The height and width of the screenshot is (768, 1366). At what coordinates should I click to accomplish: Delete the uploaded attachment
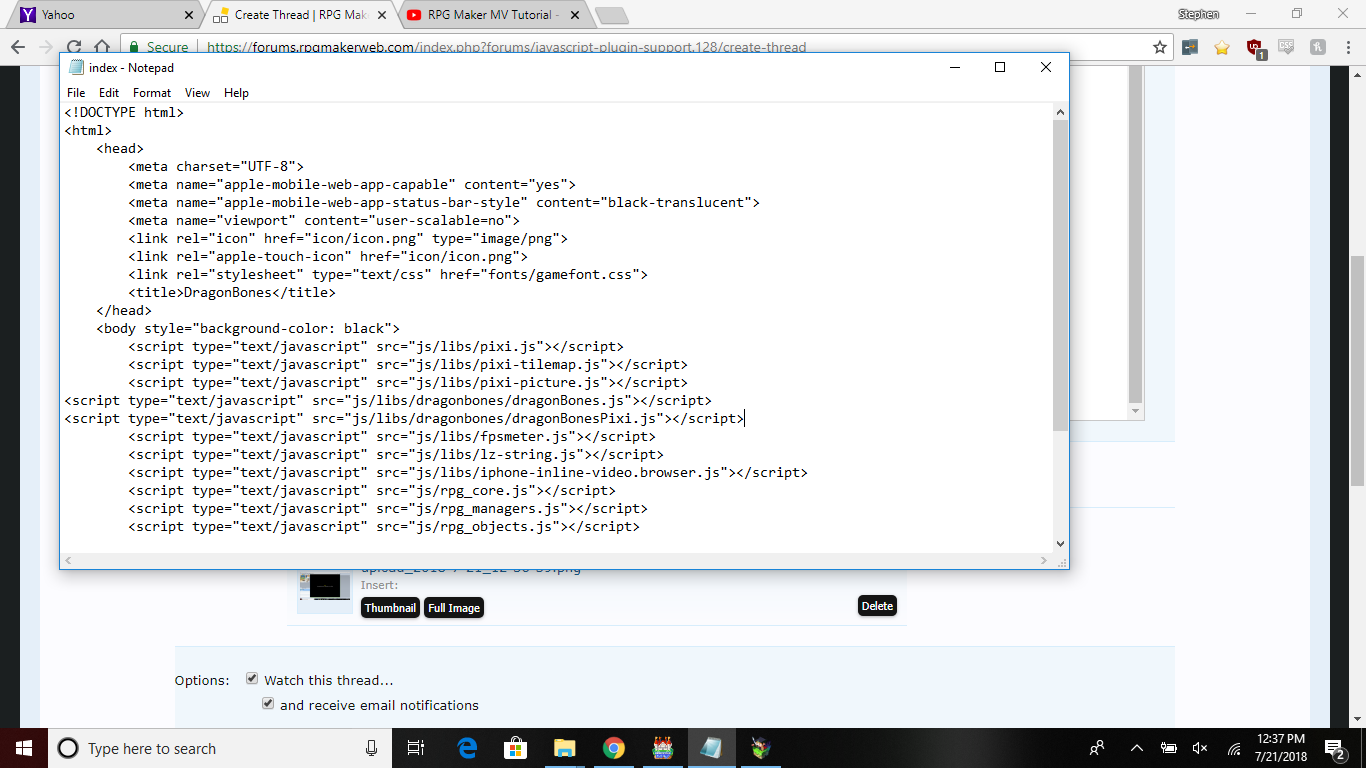coord(877,606)
